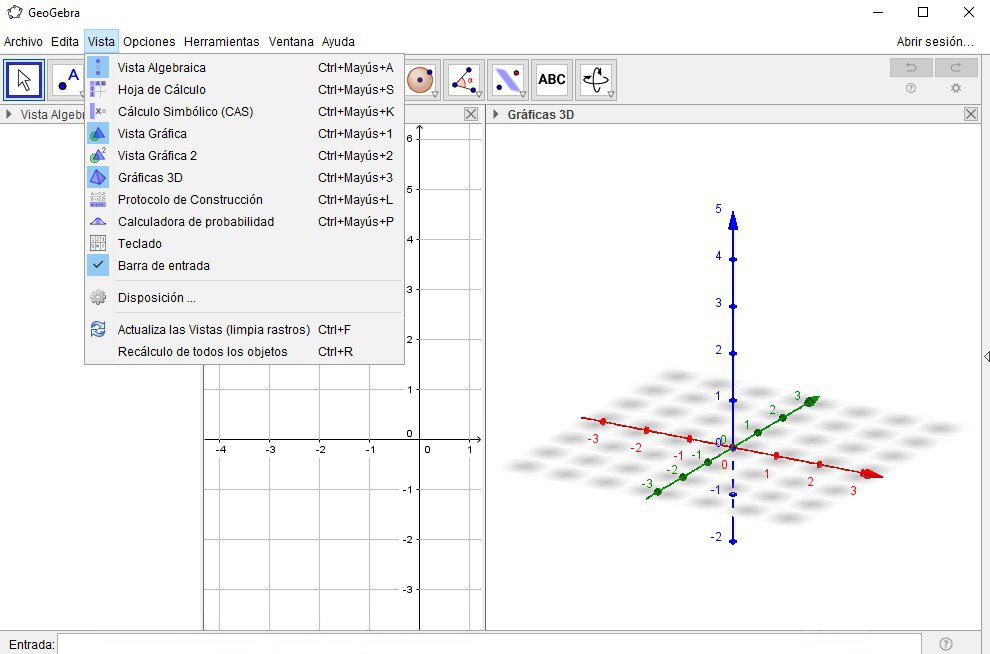Toggle Vista Gráfica 2 view
990x654 pixels.
pos(244,156)
